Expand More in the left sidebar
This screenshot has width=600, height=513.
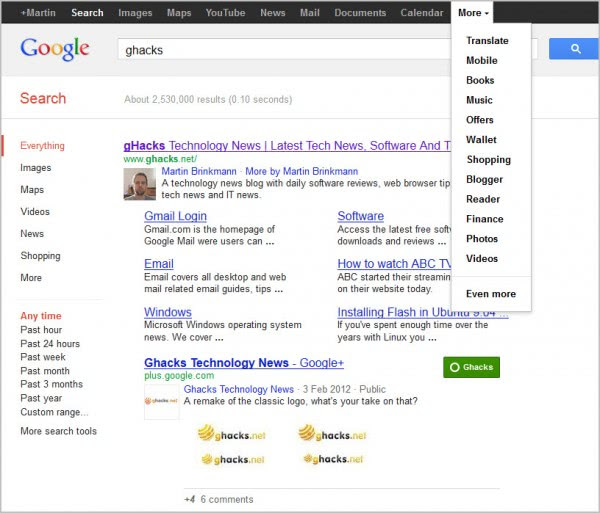tap(31, 278)
